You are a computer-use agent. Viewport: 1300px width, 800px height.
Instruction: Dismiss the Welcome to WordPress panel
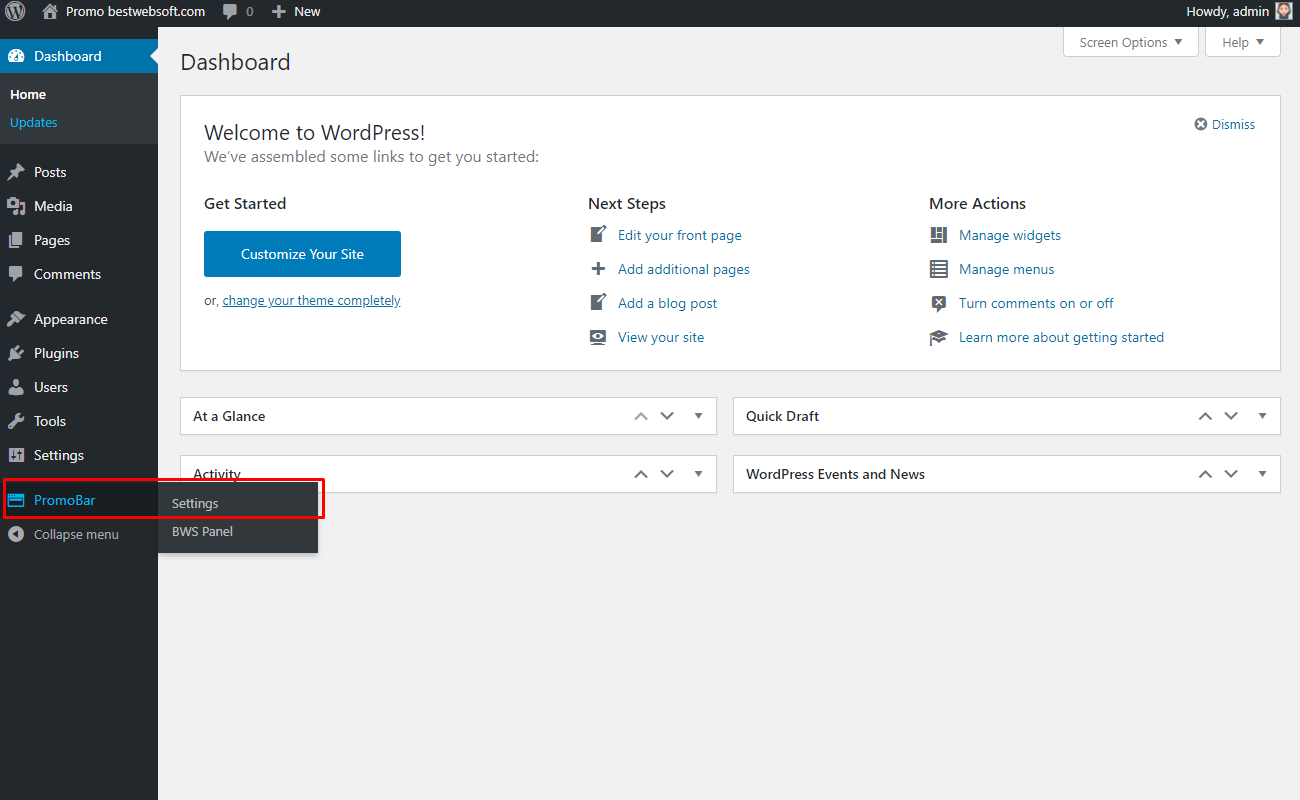tap(1225, 124)
